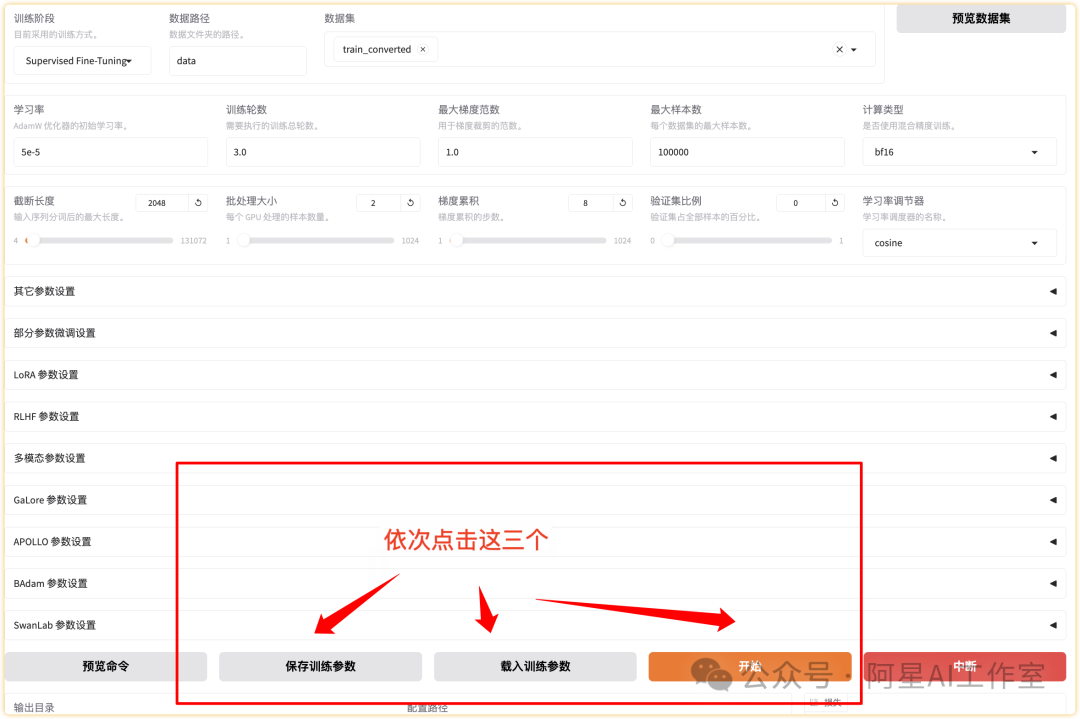Screen dimensions: 1080x719
Task: Open the compute type bf16 dropdown
Action: tap(959, 152)
